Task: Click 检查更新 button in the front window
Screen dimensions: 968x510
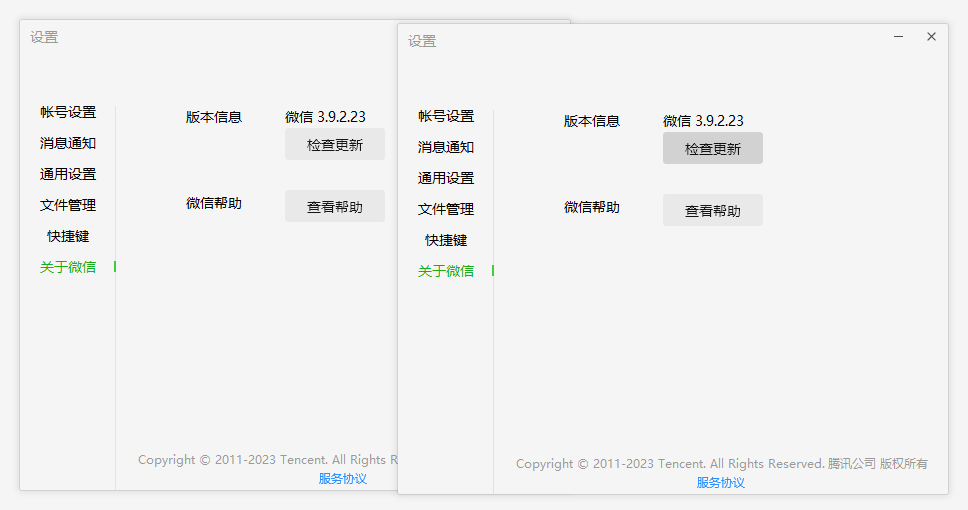Action: 712,148
